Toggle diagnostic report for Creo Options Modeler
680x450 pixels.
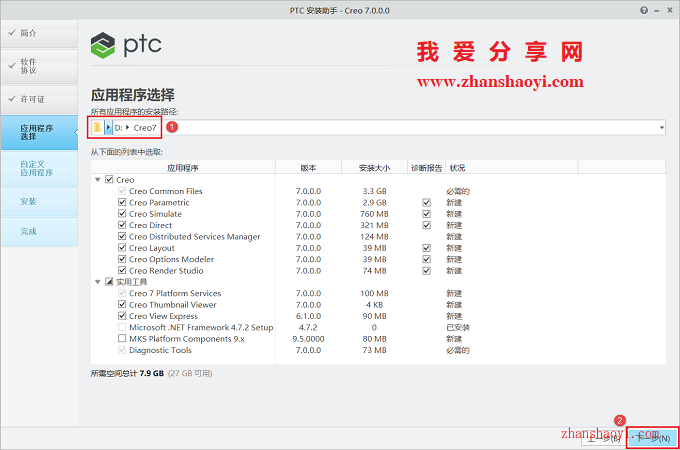coord(427,259)
